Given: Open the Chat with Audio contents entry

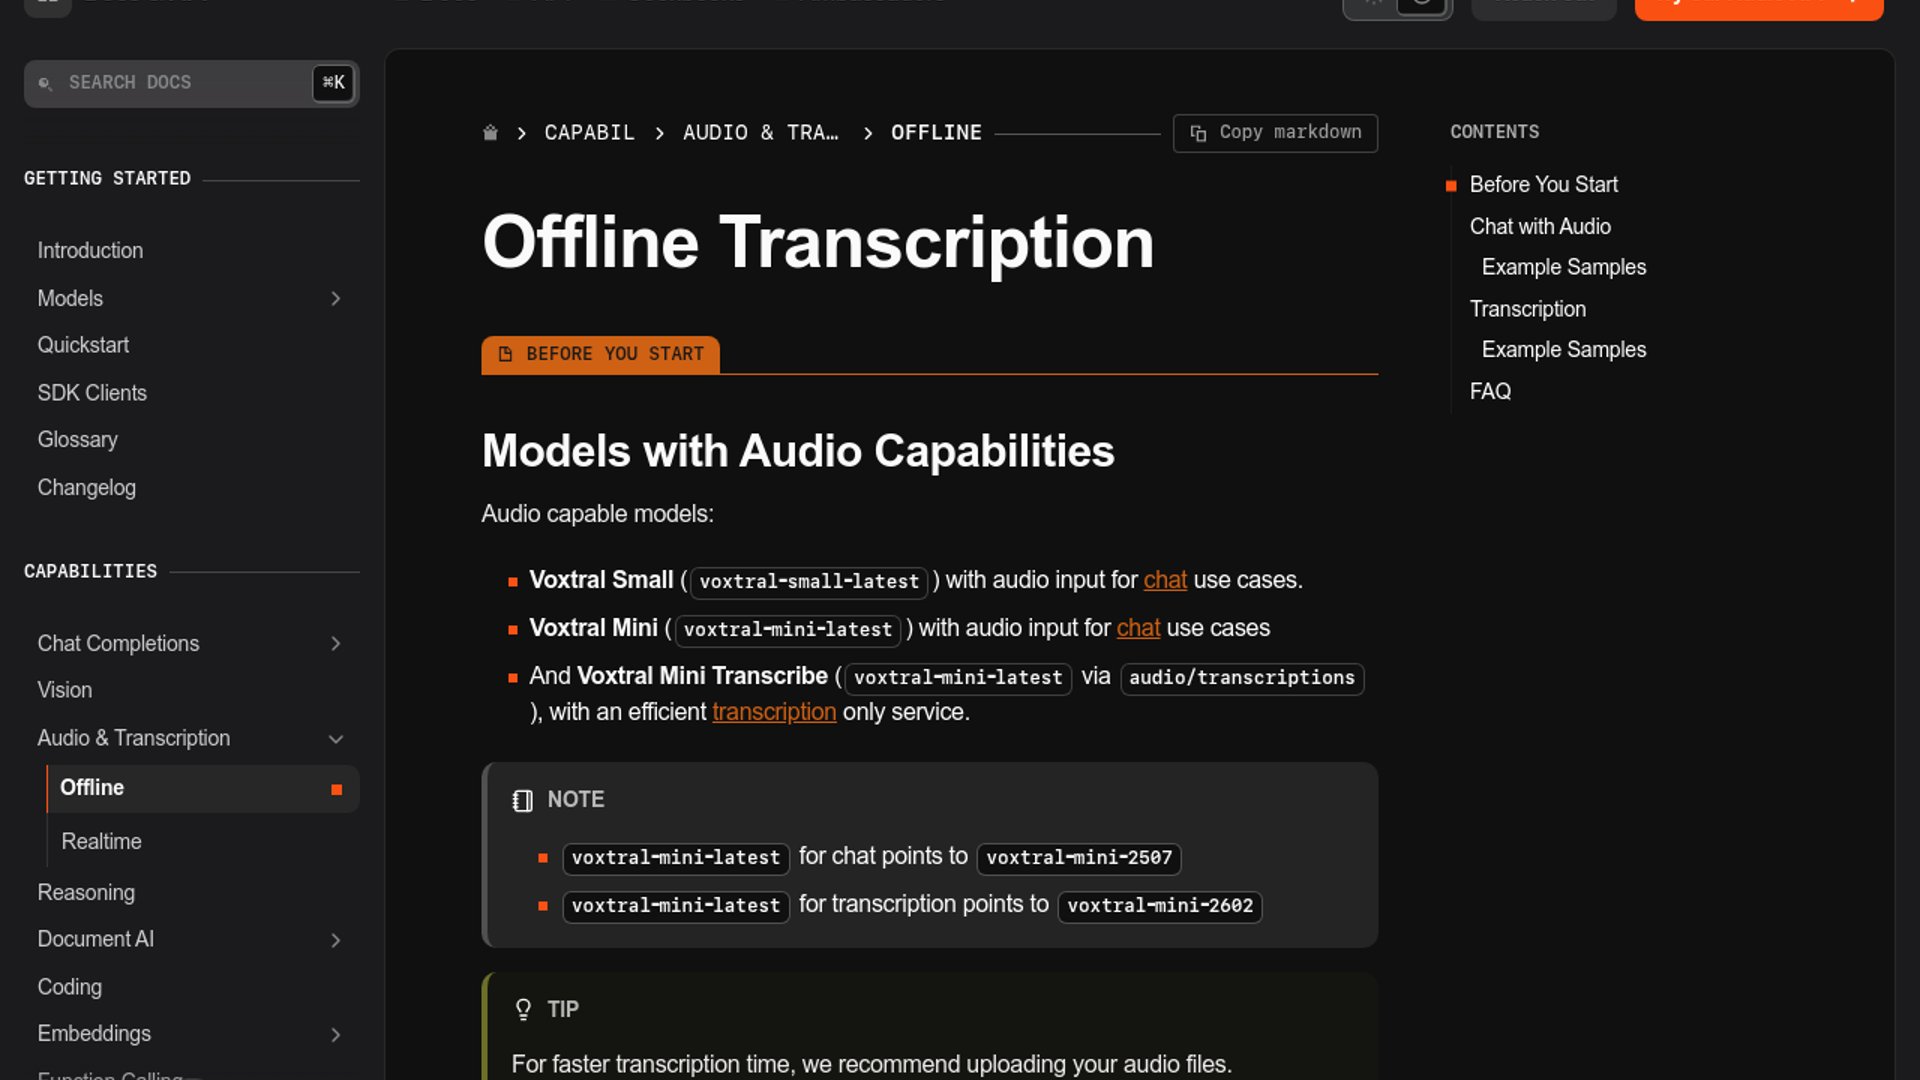Looking at the screenshot, I should pyautogui.click(x=1540, y=227).
